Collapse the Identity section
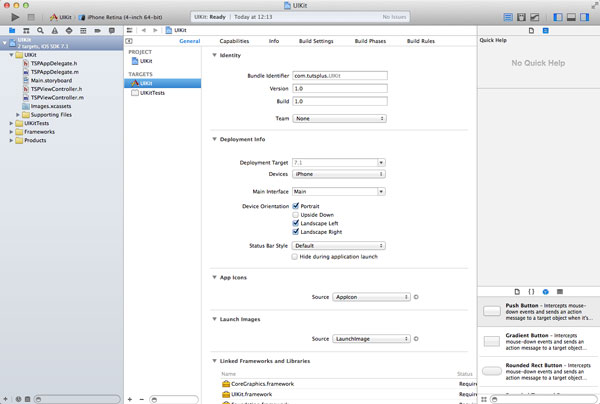Viewport: 600px width, 404px height. point(214,55)
